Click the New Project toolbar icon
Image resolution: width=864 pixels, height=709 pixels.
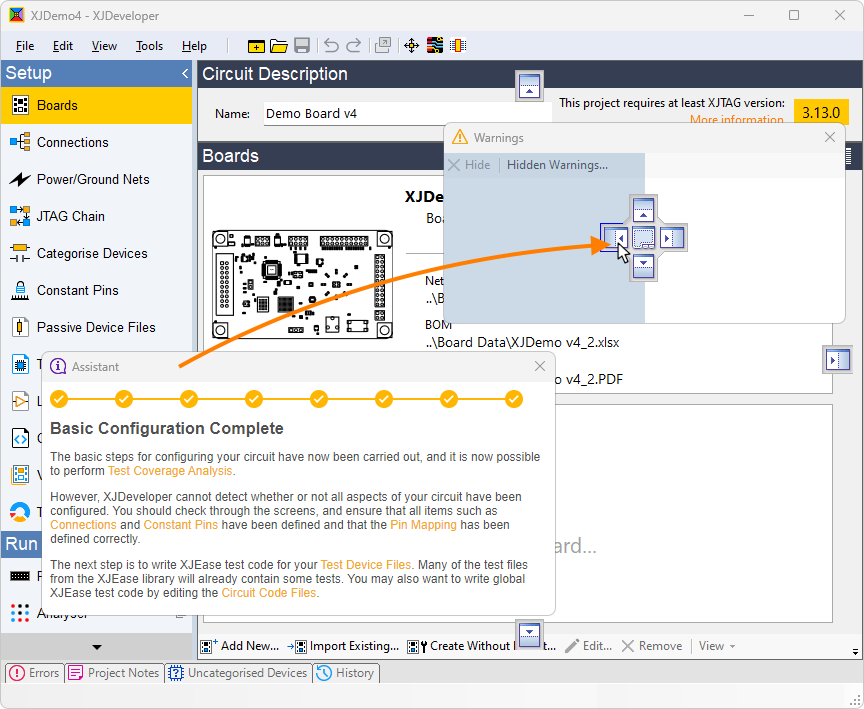256,46
